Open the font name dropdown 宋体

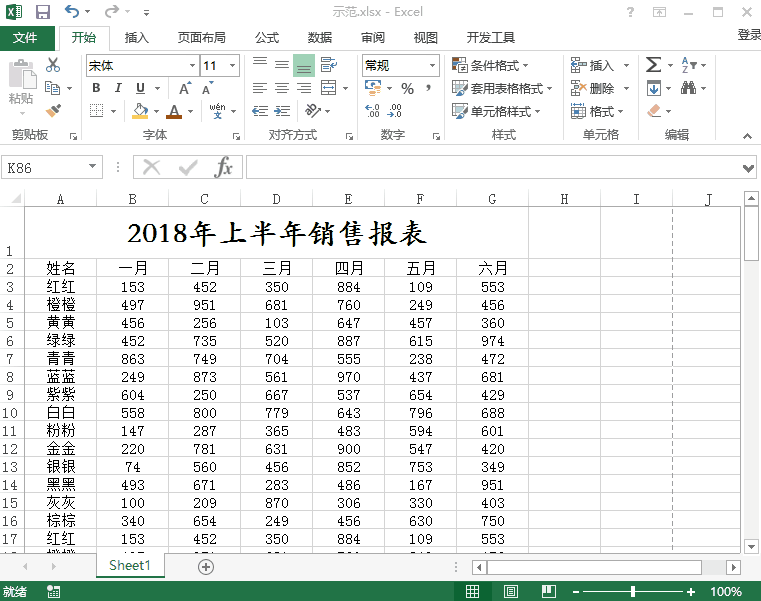pos(193,66)
